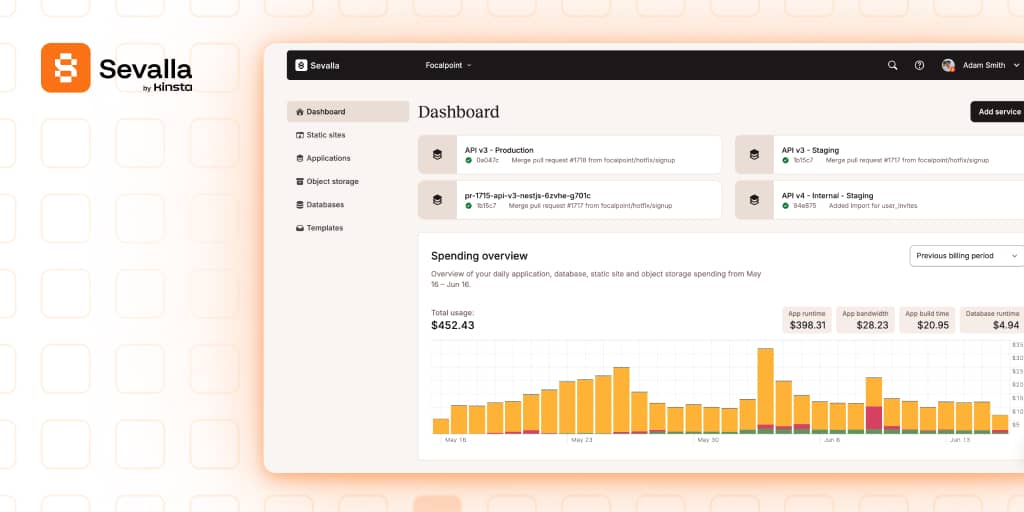Click Adam Smith's profile avatar
Image resolution: width=1024 pixels, height=512 pixels.
[x=948, y=66]
